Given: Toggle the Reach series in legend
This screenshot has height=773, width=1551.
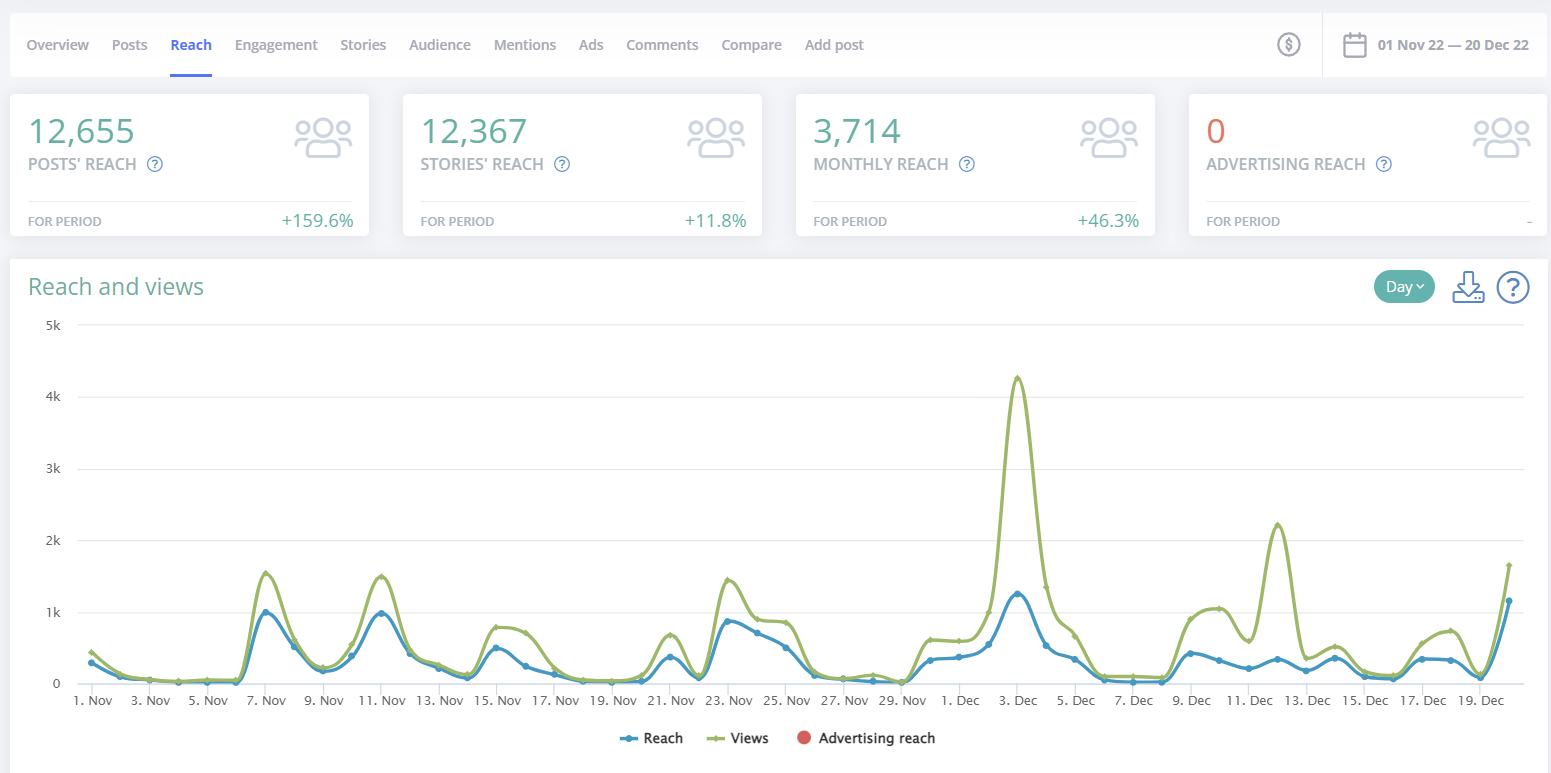Looking at the screenshot, I should [x=652, y=738].
